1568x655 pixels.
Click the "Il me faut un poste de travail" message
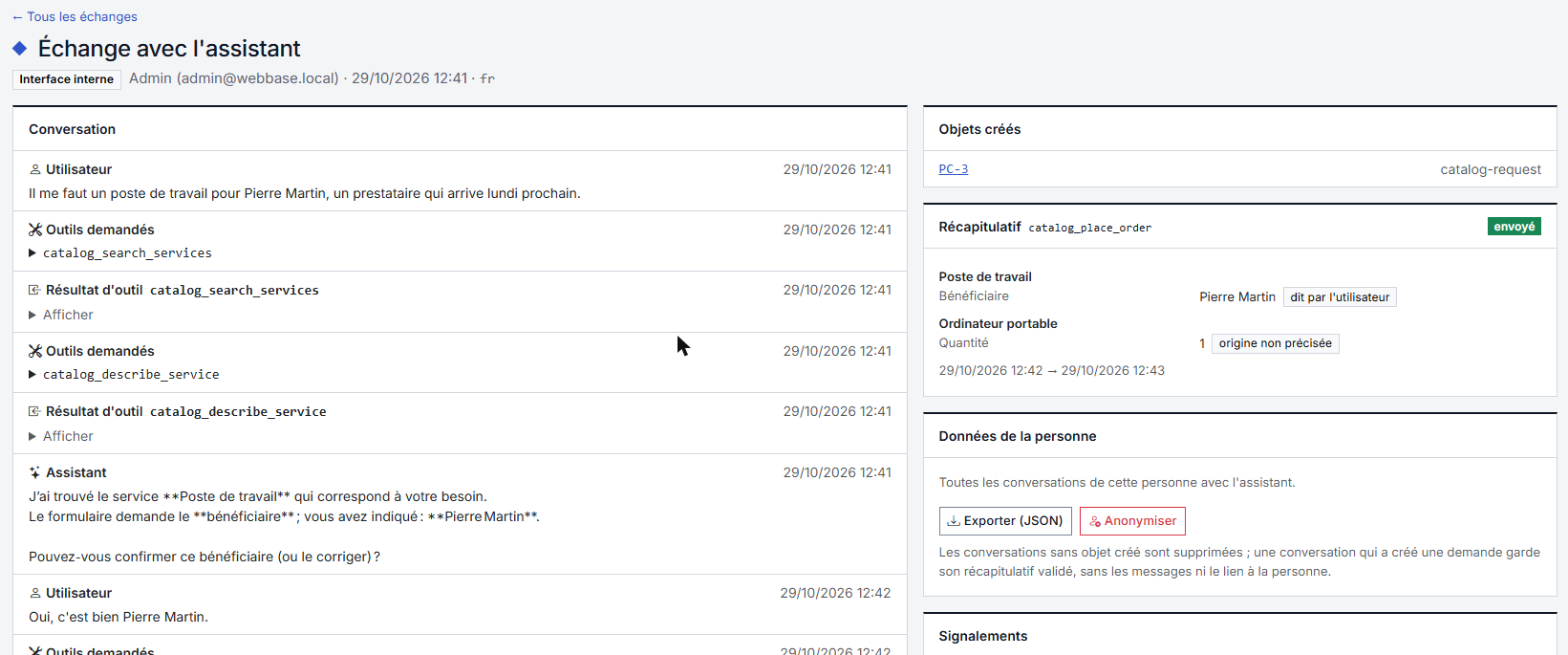[305, 193]
